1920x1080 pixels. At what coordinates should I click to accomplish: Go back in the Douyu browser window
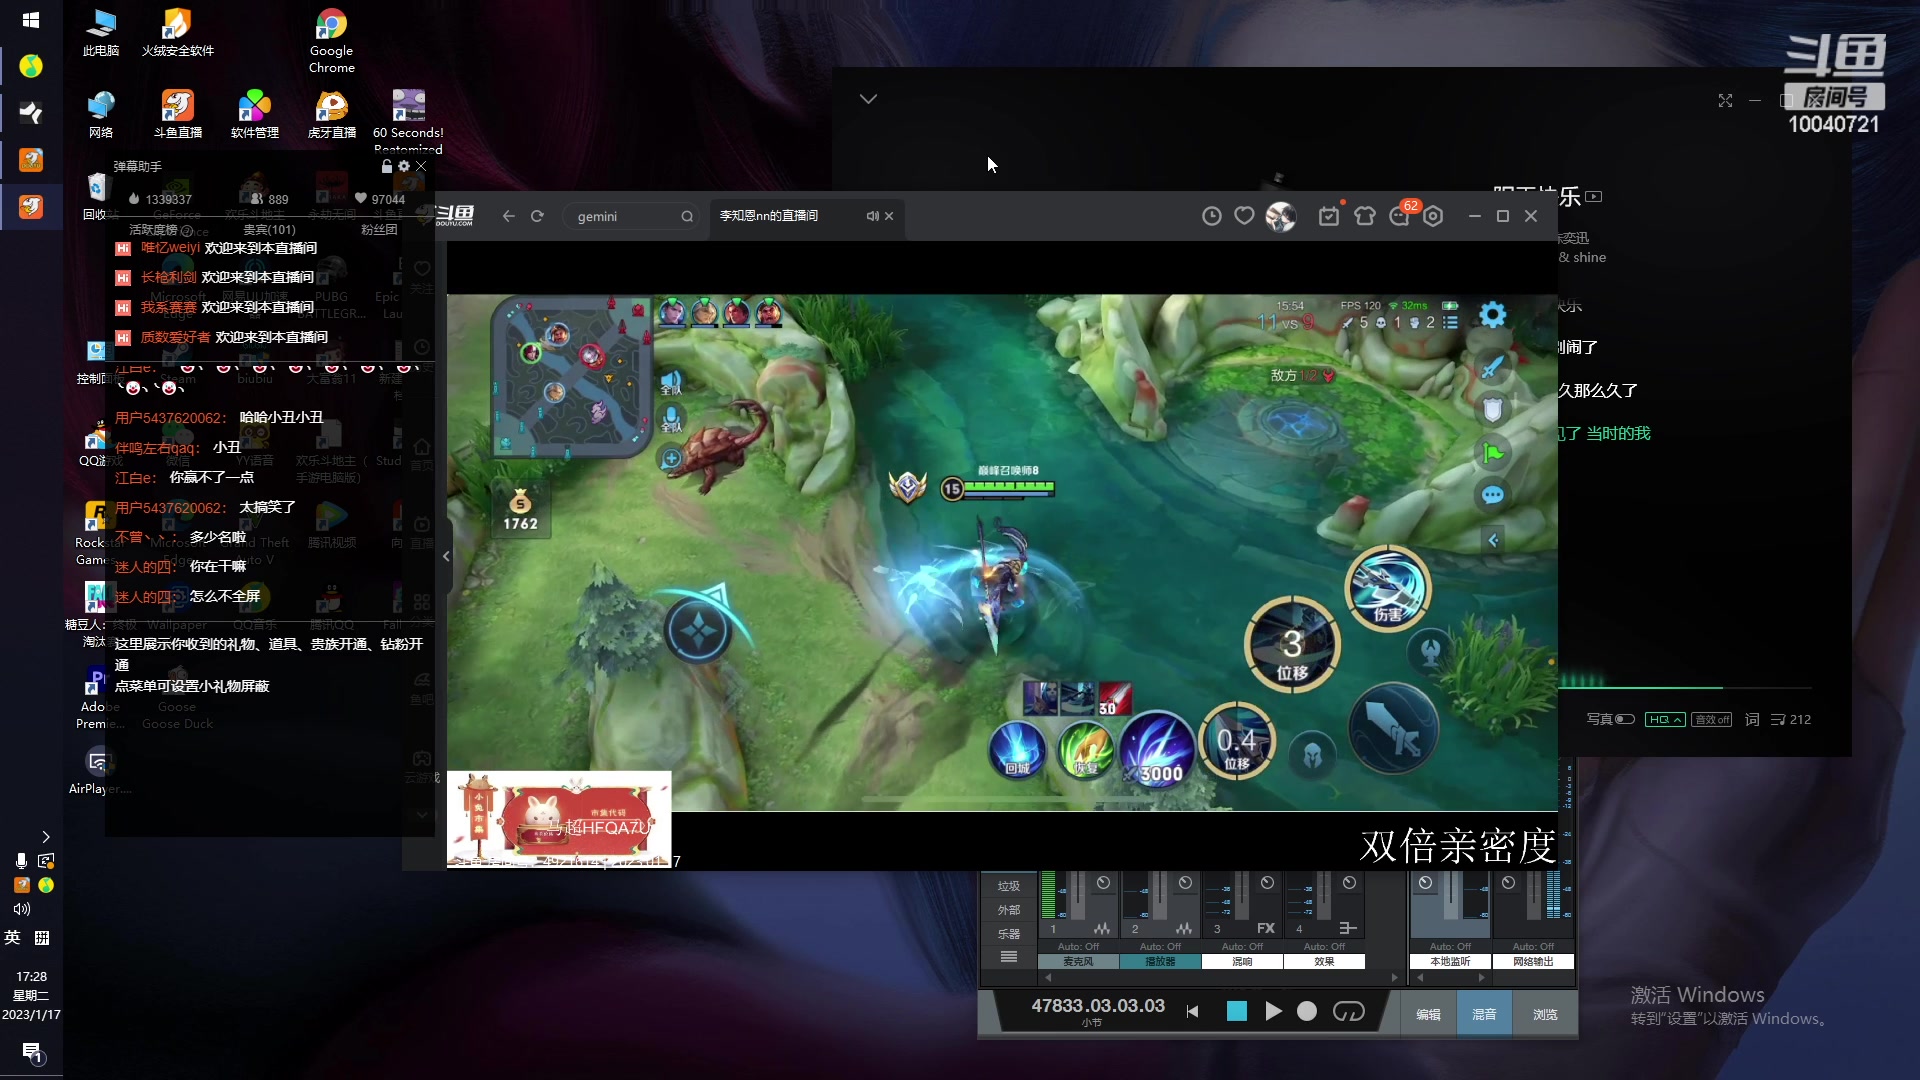[x=508, y=216]
